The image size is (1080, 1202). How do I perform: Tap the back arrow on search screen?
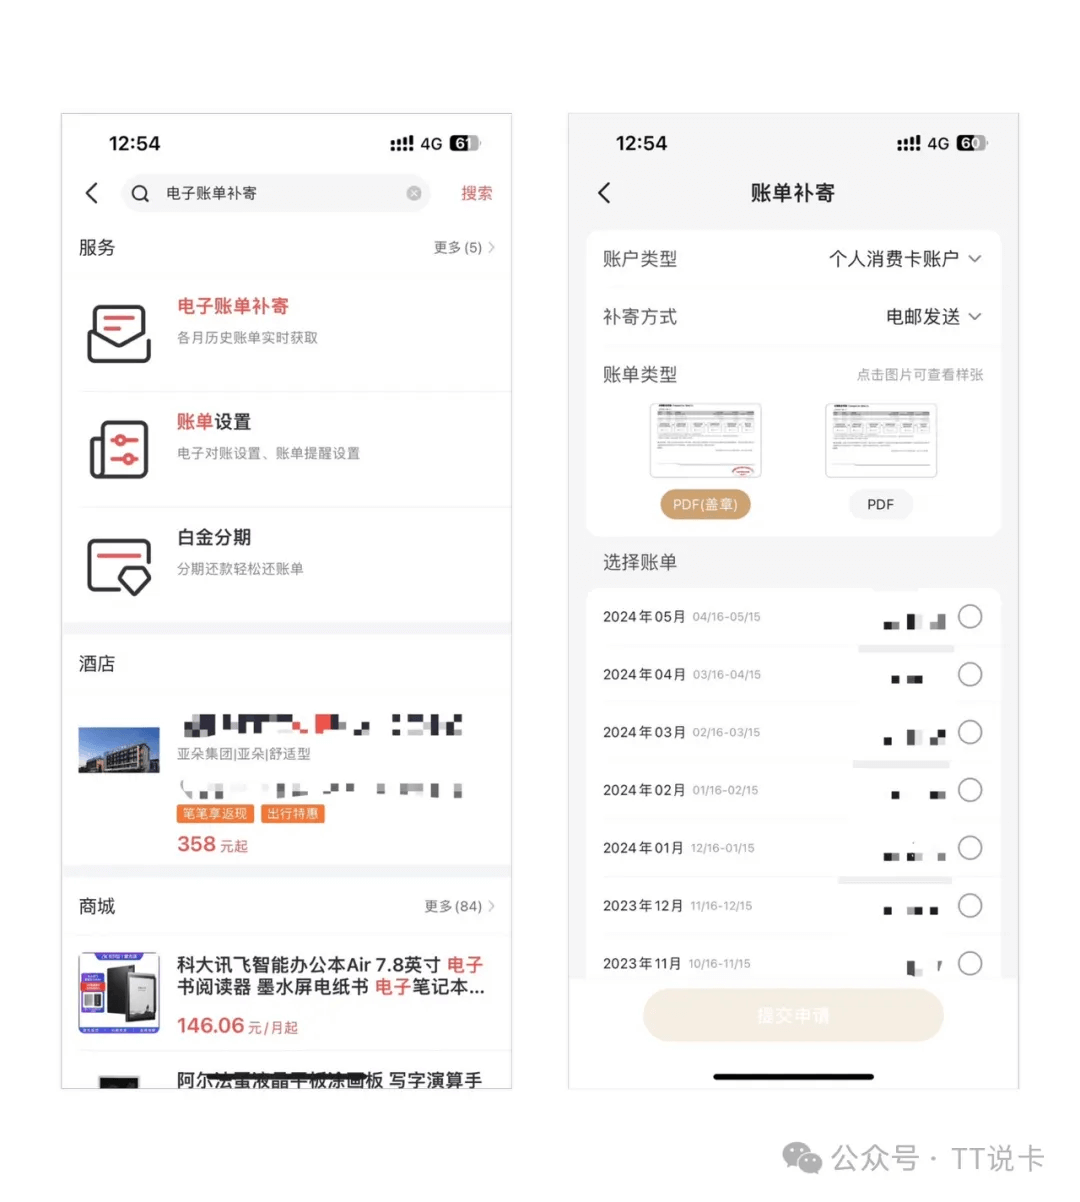[x=92, y=193]
